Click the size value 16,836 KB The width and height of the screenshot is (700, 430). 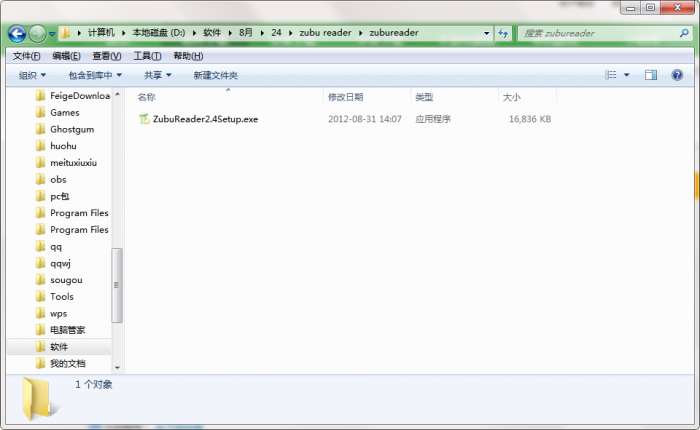point(530,119)
